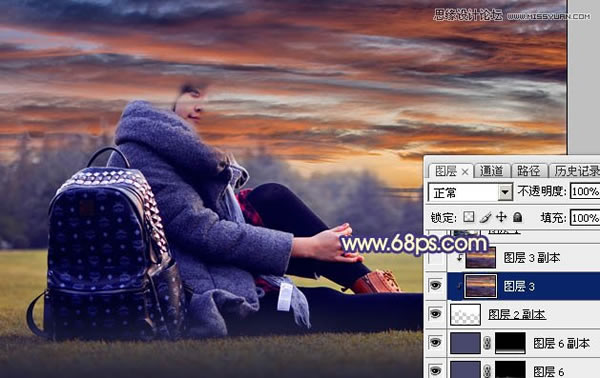The image size is (600, 378).
Task: Open the 历史记录 tab
Action: (576, 171)
